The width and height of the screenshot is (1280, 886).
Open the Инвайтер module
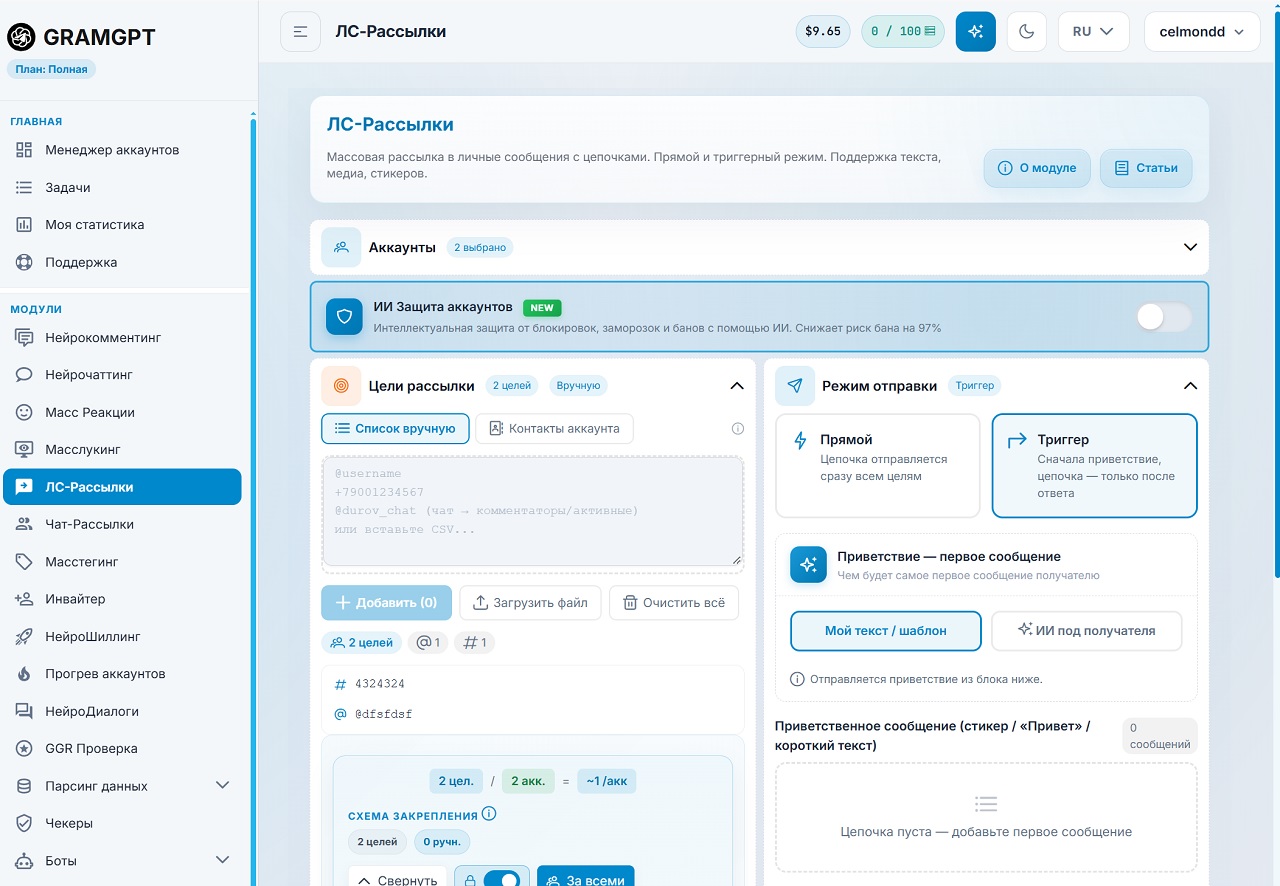click(122, 599)
